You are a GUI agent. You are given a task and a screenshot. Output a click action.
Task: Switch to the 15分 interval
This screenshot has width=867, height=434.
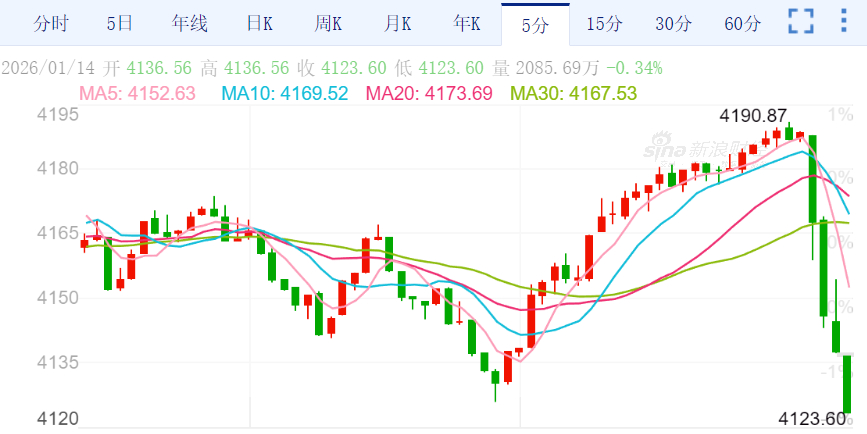(x=604, y=24)
